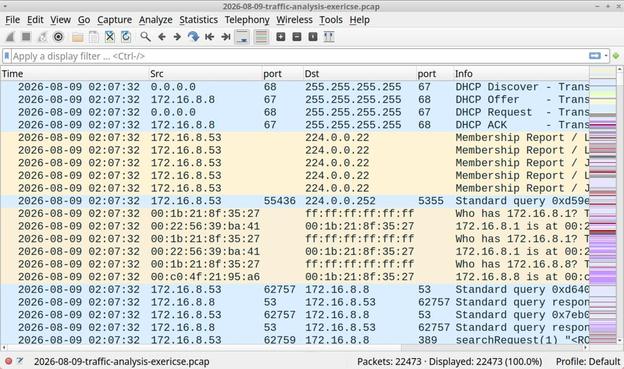Click the Go to specified packet icon
This screenshot has width=624, height=369.
coord(193,37)
